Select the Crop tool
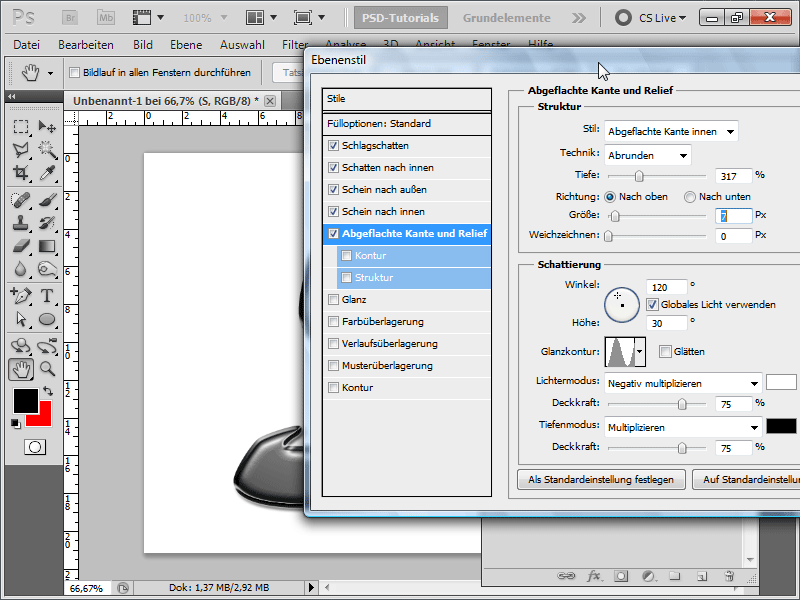This screenshot has width=800, height=600. (x=21, y=174)
